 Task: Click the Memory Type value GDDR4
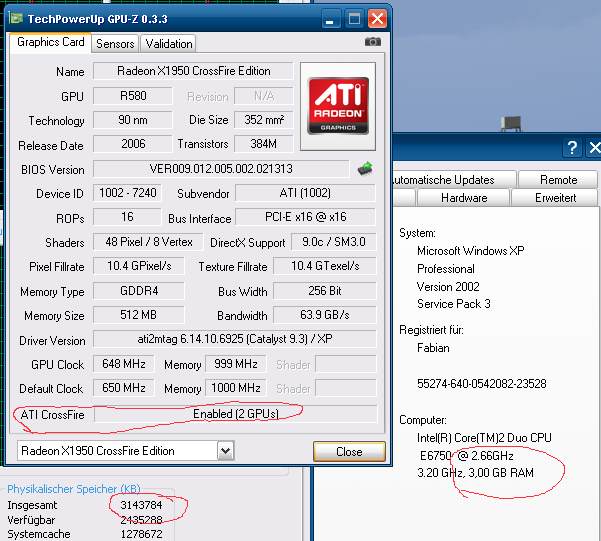coord(139,291)
